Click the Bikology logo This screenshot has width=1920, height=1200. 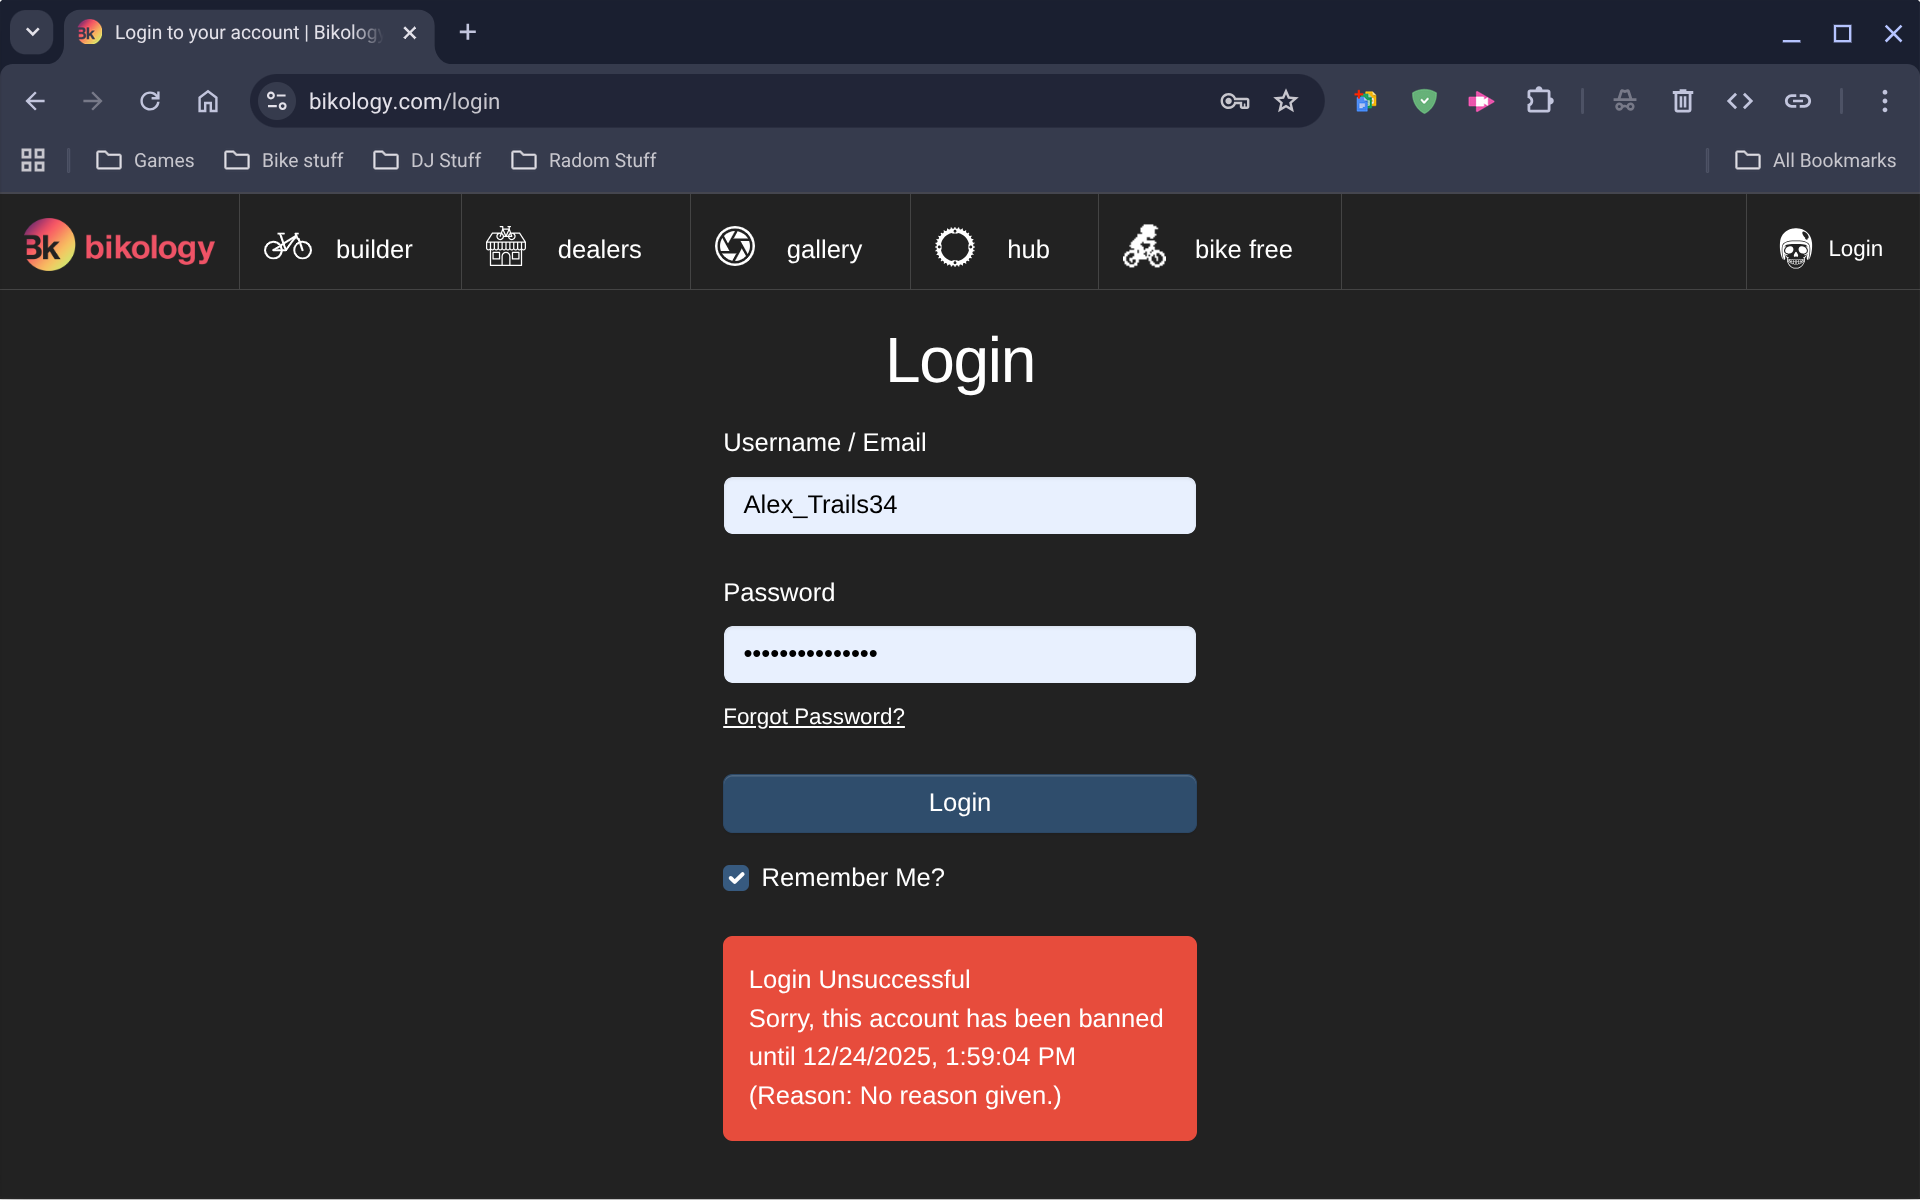[119, 244]
